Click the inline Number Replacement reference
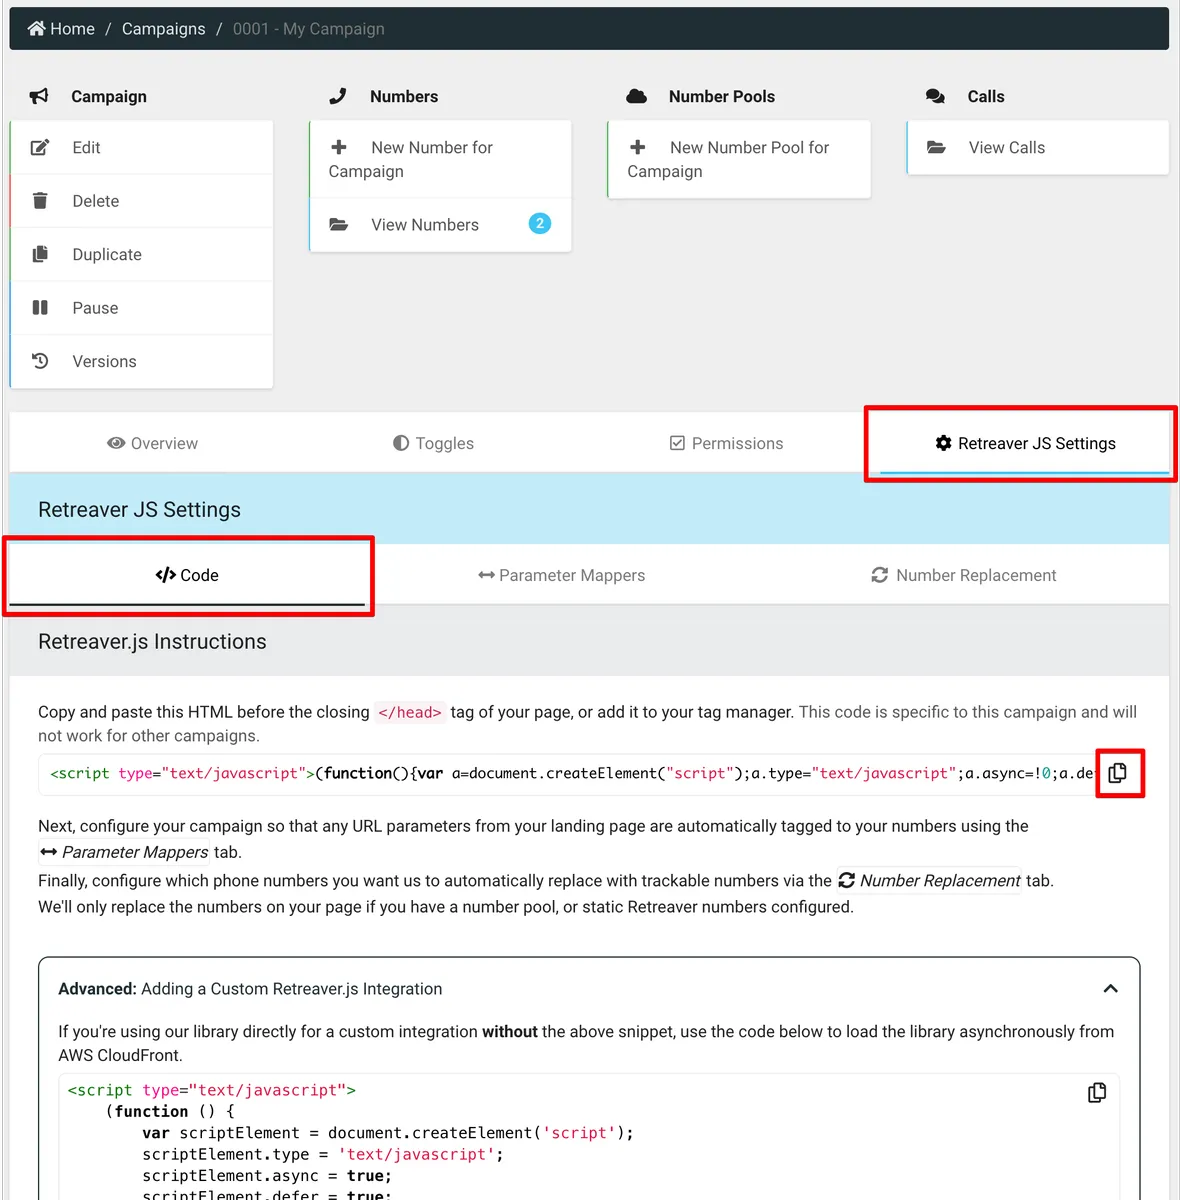 coord(929,880)
